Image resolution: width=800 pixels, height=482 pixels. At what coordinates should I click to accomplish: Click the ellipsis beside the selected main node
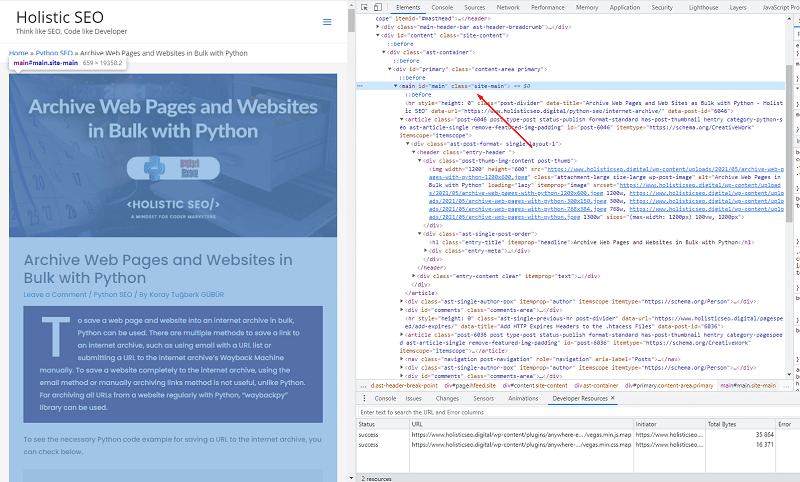tap(360, 86)
